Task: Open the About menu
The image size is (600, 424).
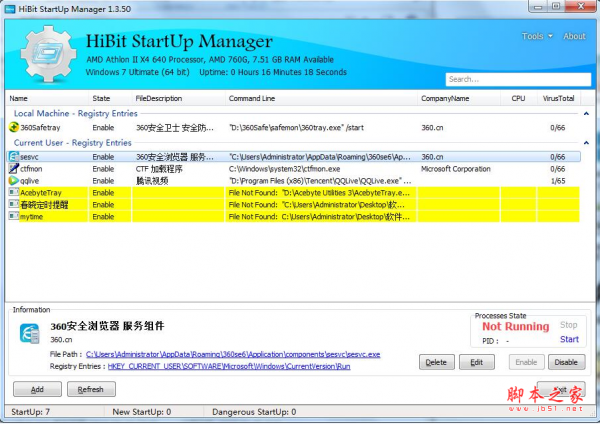Action: point(574,36)
